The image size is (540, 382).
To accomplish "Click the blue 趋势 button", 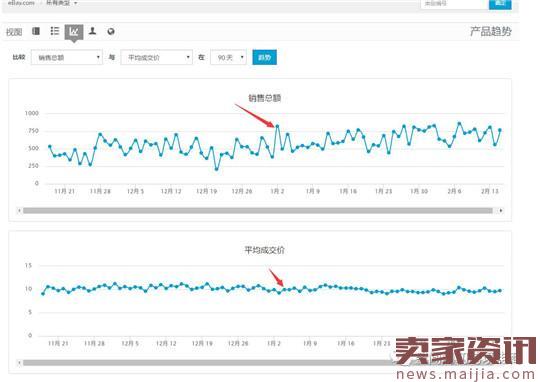I will click(x=264, y=57).
